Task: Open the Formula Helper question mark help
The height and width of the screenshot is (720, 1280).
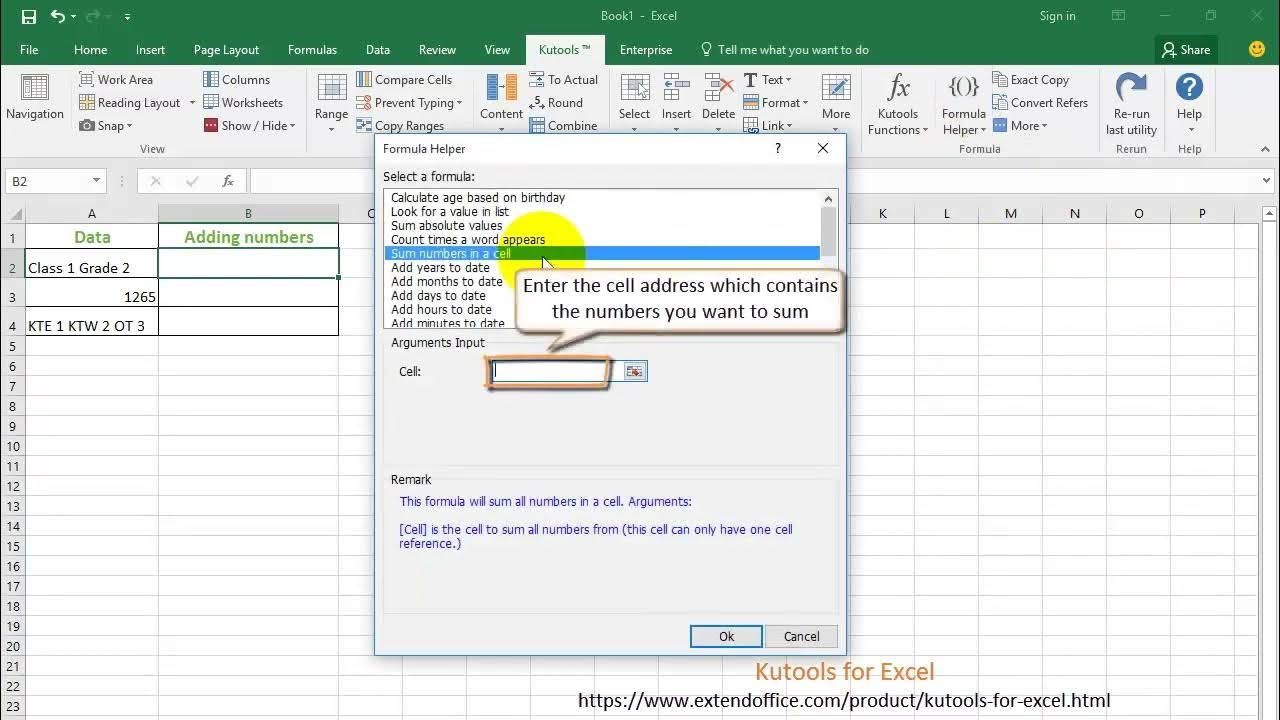Action: [x=778, y=148]
